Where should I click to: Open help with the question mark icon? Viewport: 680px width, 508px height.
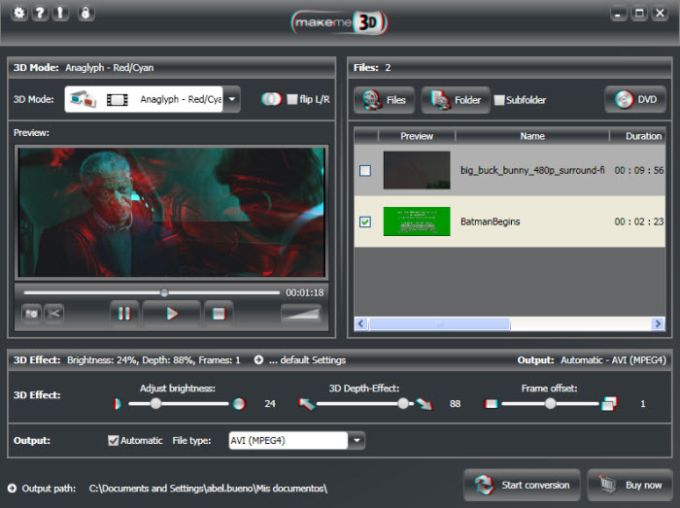[x=39, y=13]
